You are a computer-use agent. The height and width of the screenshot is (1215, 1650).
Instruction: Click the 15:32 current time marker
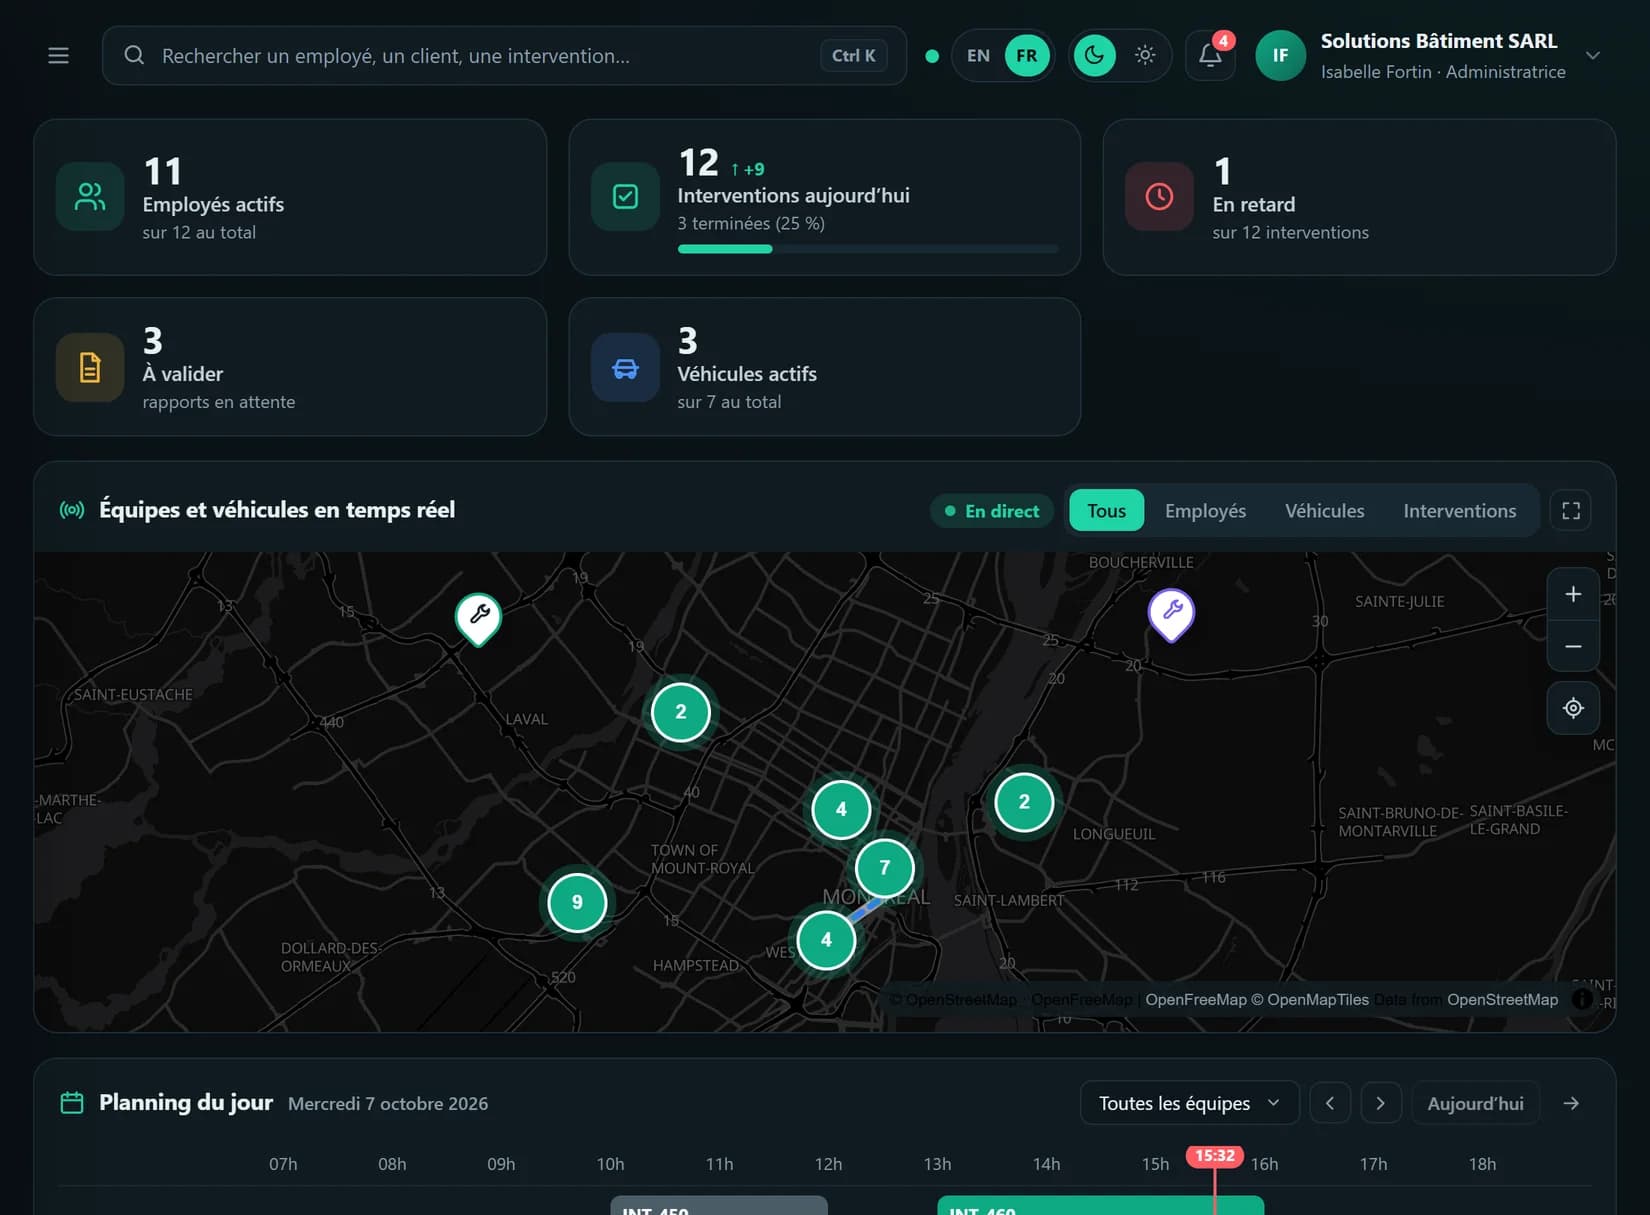tap(1214, 1156)
